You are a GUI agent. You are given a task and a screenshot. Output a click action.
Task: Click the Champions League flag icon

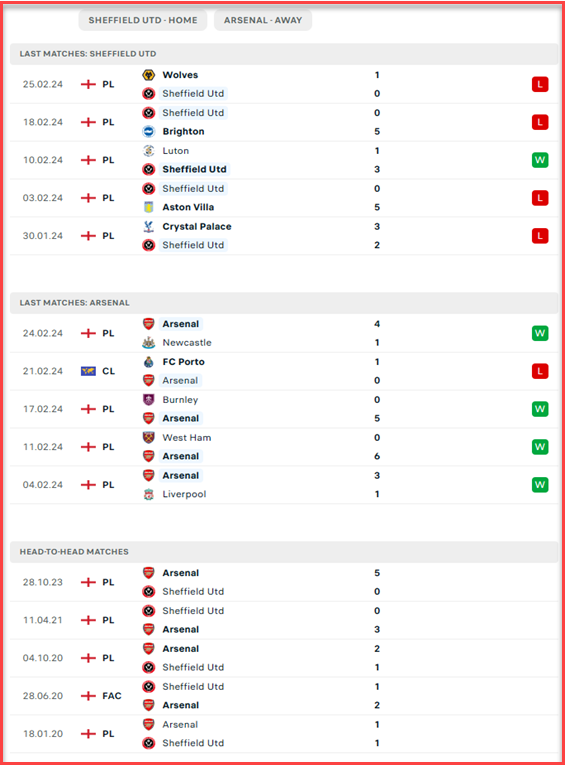coord(88,371)
